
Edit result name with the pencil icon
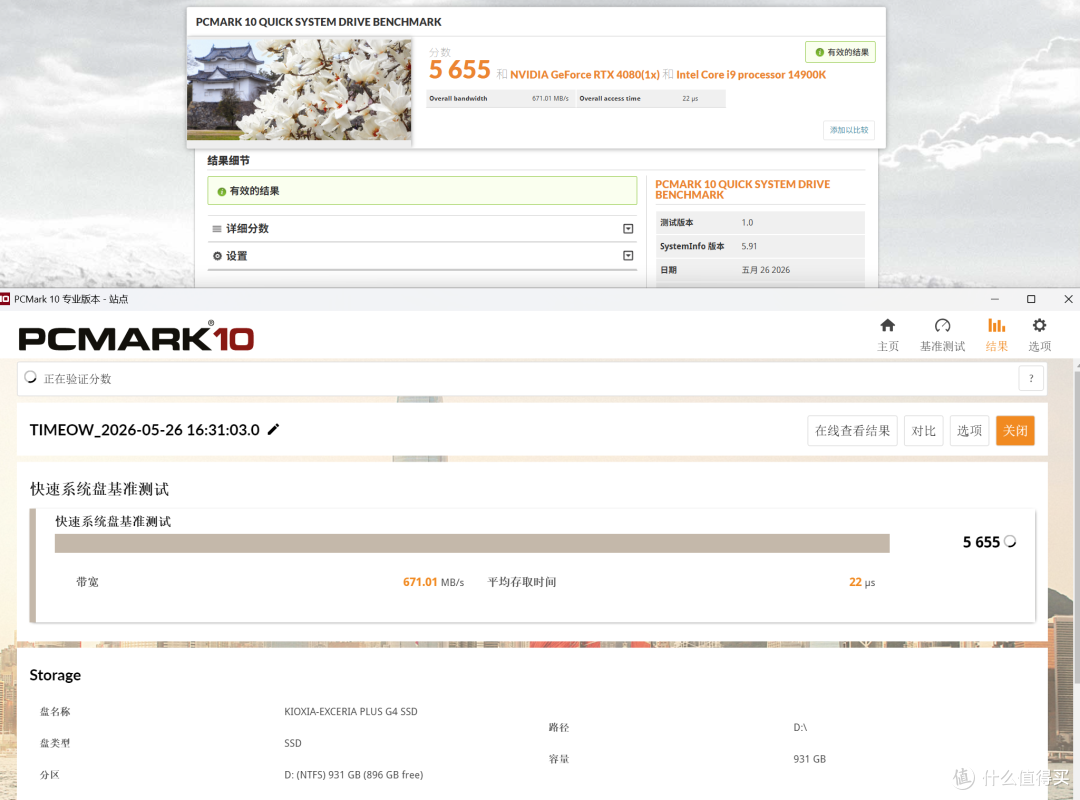[x=273, y=429]
